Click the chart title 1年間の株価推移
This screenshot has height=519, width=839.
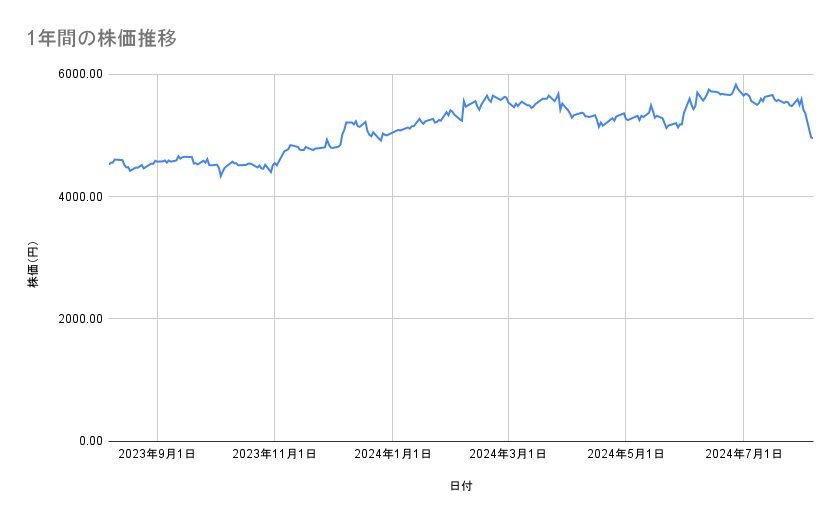pyautogui.click(x=104, y=39)
